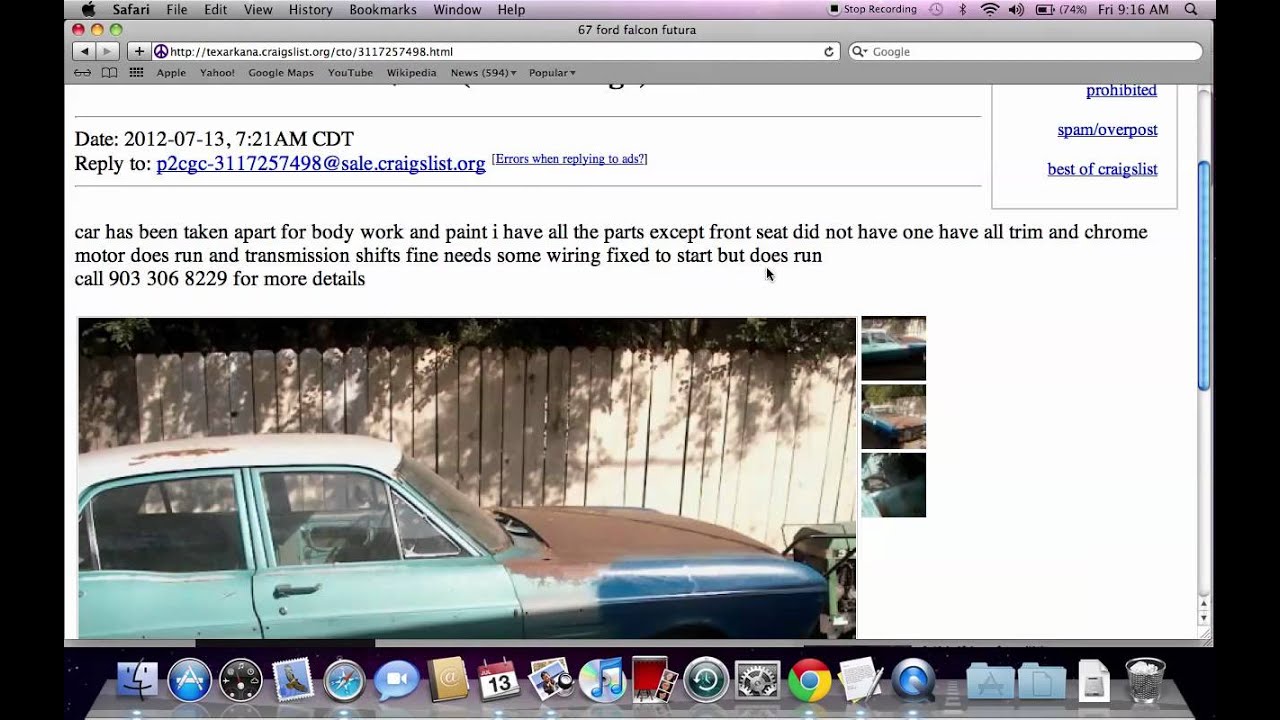Image resolution: width=1280 pixels, height=720 pixels.
Task: Open Photo Booth in the dock
Action: coord(654,681)
